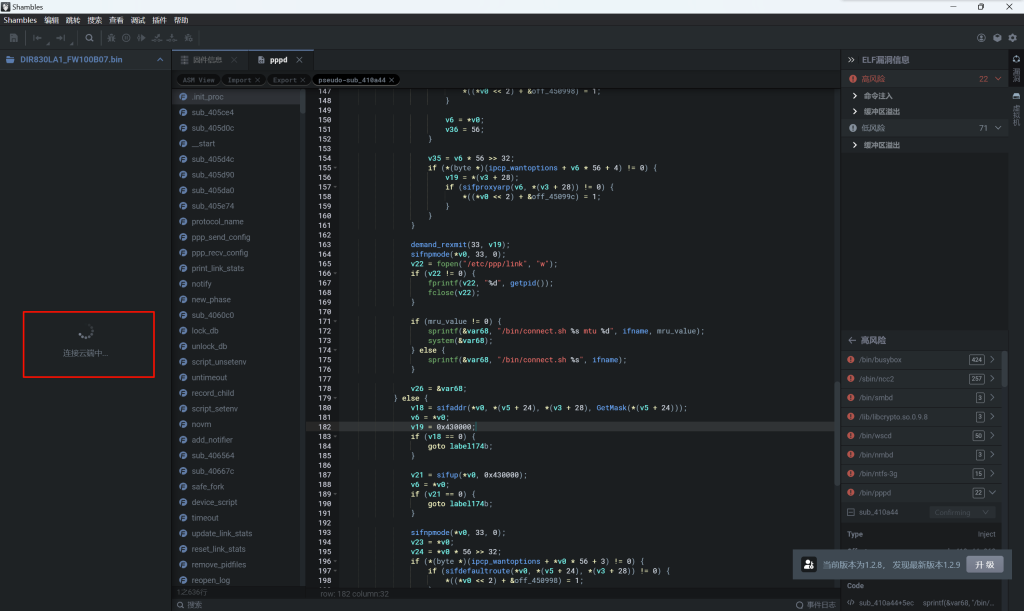Click the 升级 upgrade button
This screenshot has width=1024, height=611.
(983, 564)
